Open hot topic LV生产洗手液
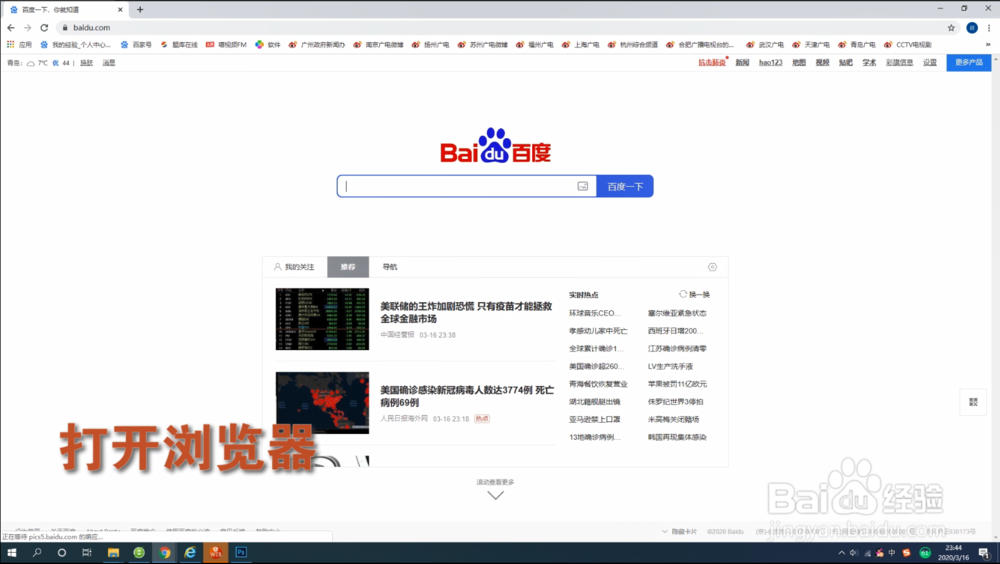The width and height of the screenshot is (1000, 564). click(670, 366)
